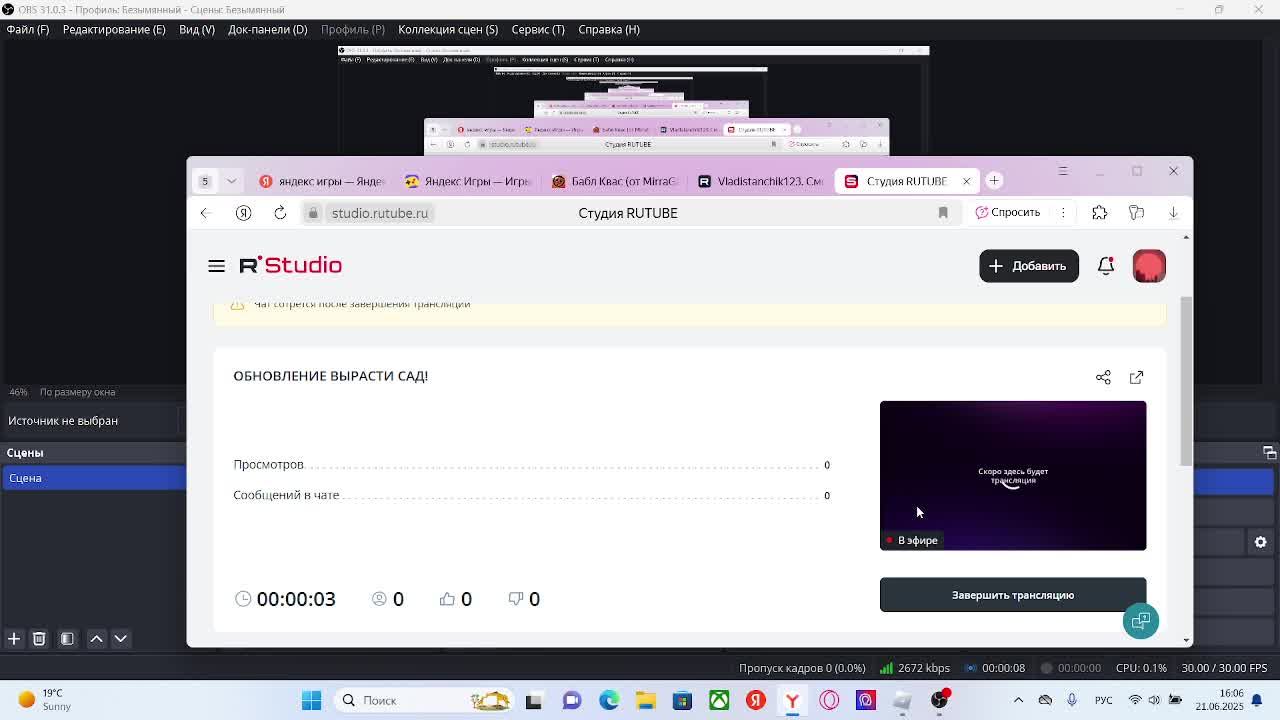The height and width of the screenshot is (720, 1280).
Task: Switch to Бабл Квас browser tab
Action: pos(615,181)
